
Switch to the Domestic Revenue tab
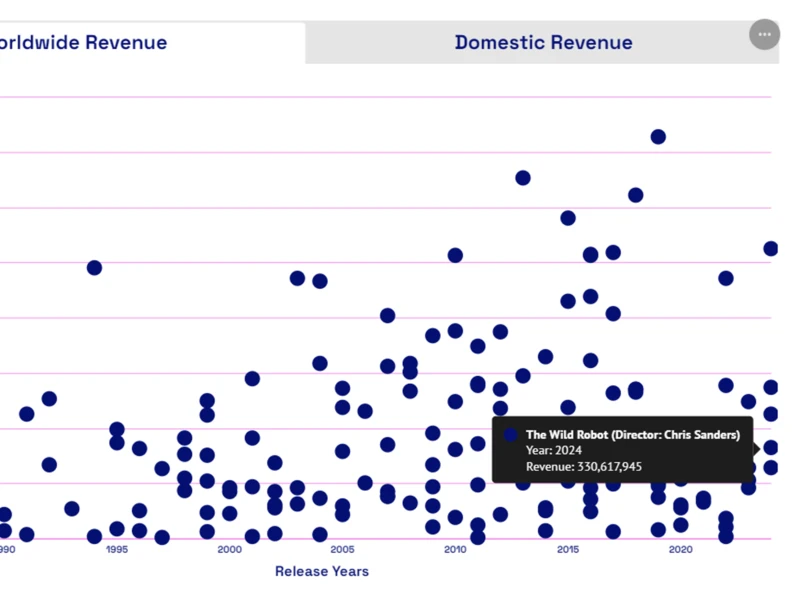point(542,42)
